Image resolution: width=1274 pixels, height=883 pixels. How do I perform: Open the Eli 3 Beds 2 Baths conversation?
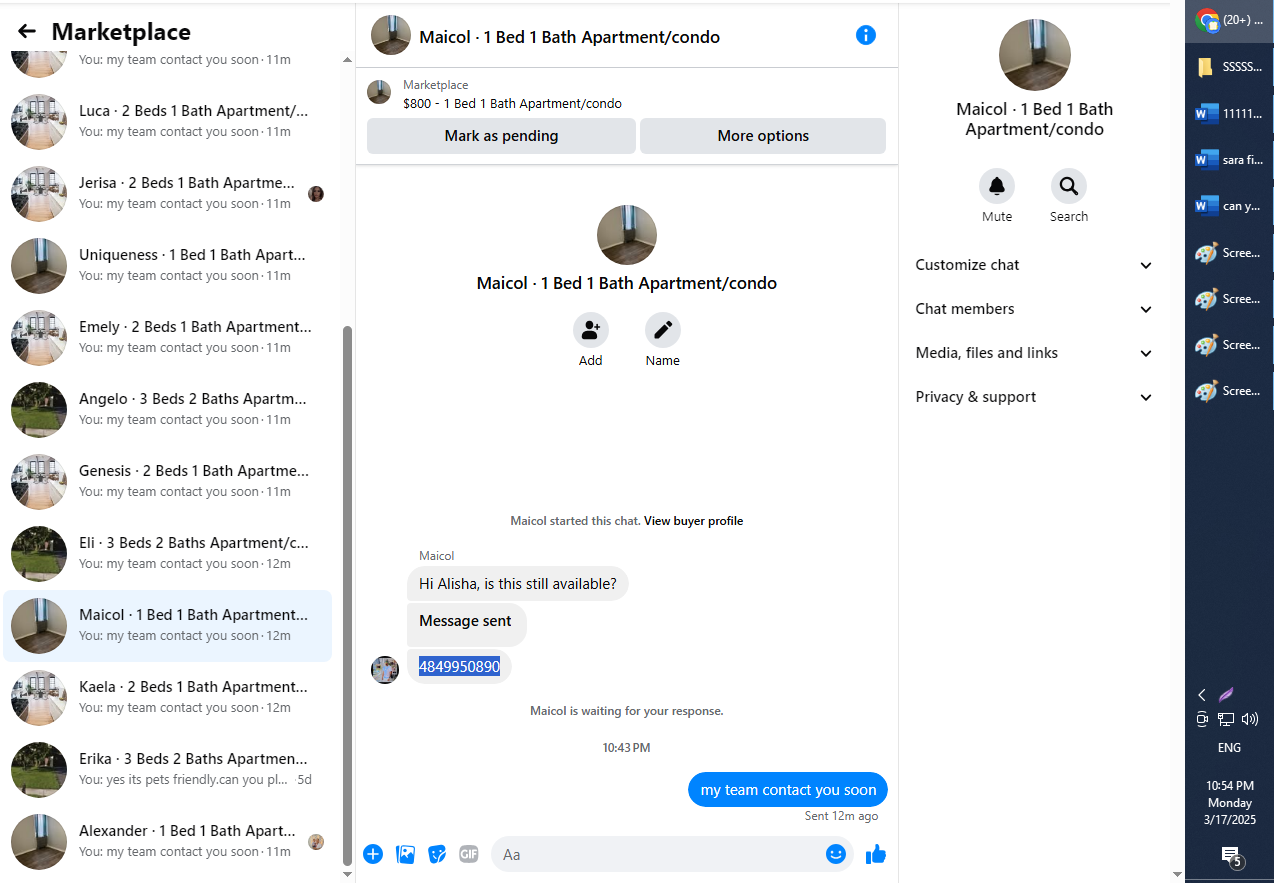point(168,554)
